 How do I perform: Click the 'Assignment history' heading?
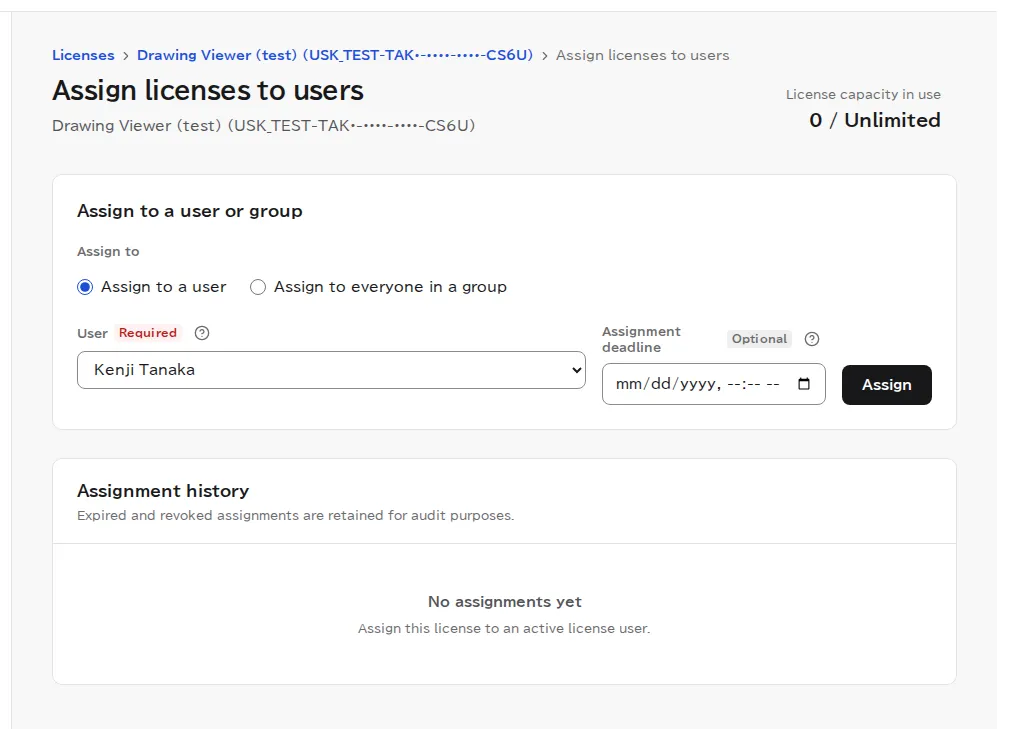[163, 491]
